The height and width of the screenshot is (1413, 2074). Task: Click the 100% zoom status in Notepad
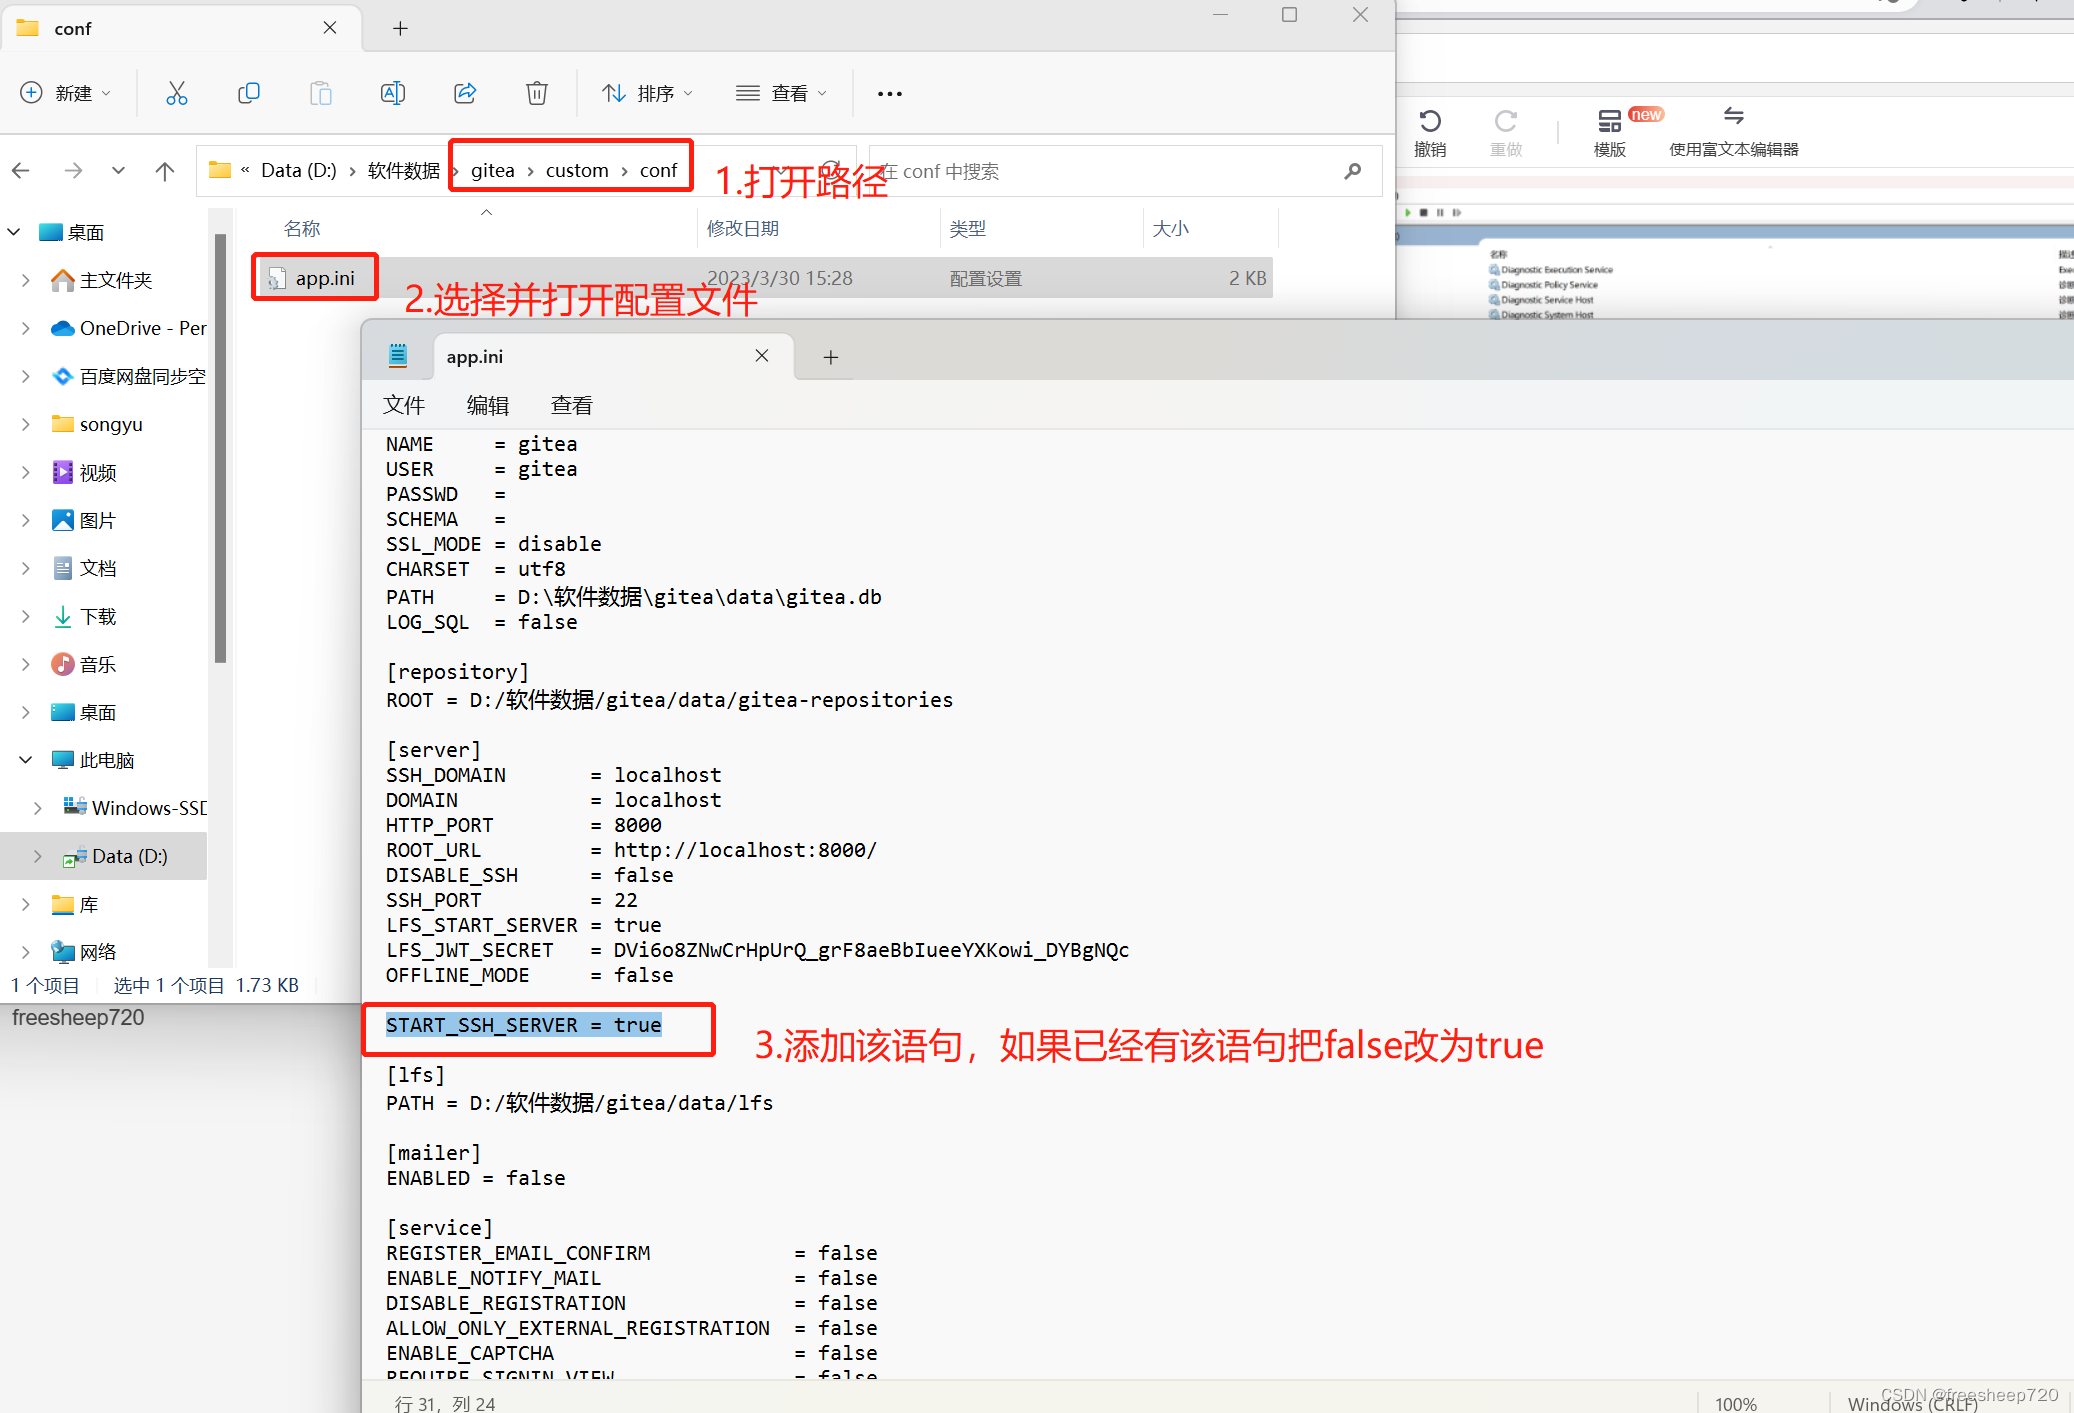(1736, 1404)
